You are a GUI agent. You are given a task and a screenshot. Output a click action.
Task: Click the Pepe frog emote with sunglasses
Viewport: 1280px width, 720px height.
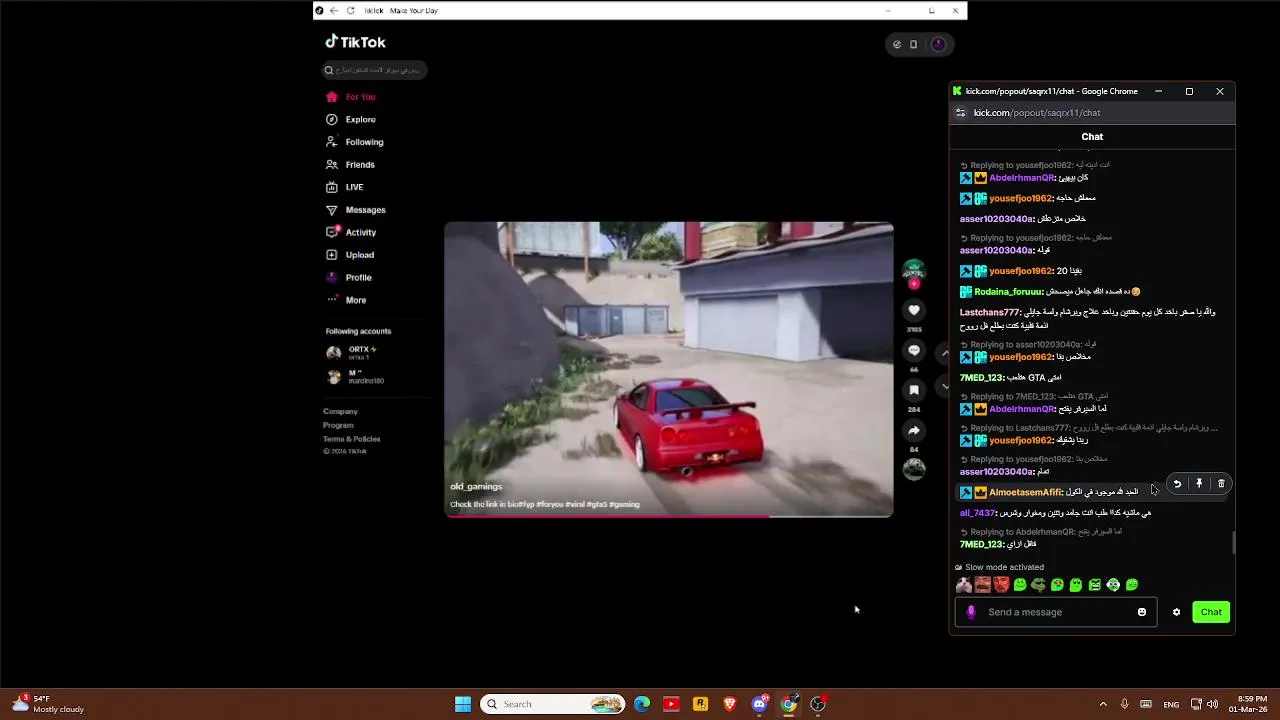point(1038,585)
